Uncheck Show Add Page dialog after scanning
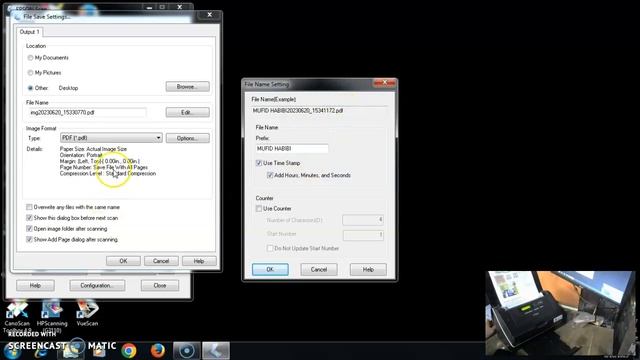This screenshot has height=360, width=640. [x=29, y=240]
